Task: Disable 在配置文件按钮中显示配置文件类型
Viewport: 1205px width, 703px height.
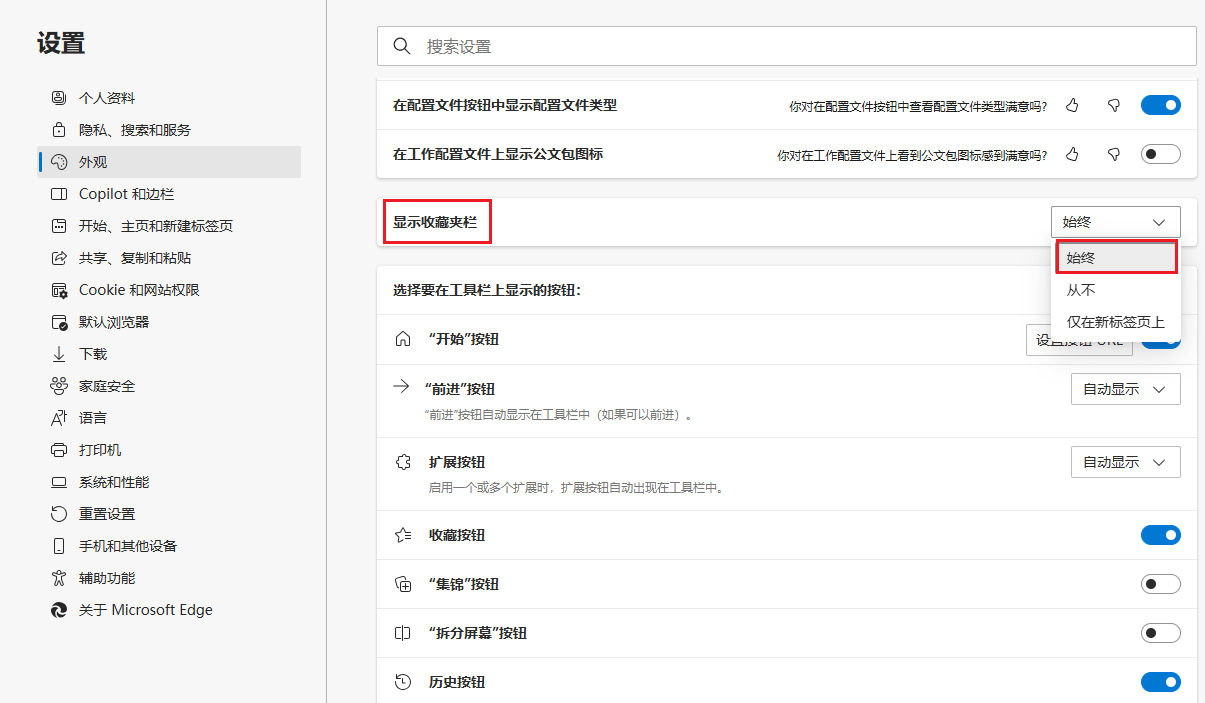Action: (x=1160, y=104)
